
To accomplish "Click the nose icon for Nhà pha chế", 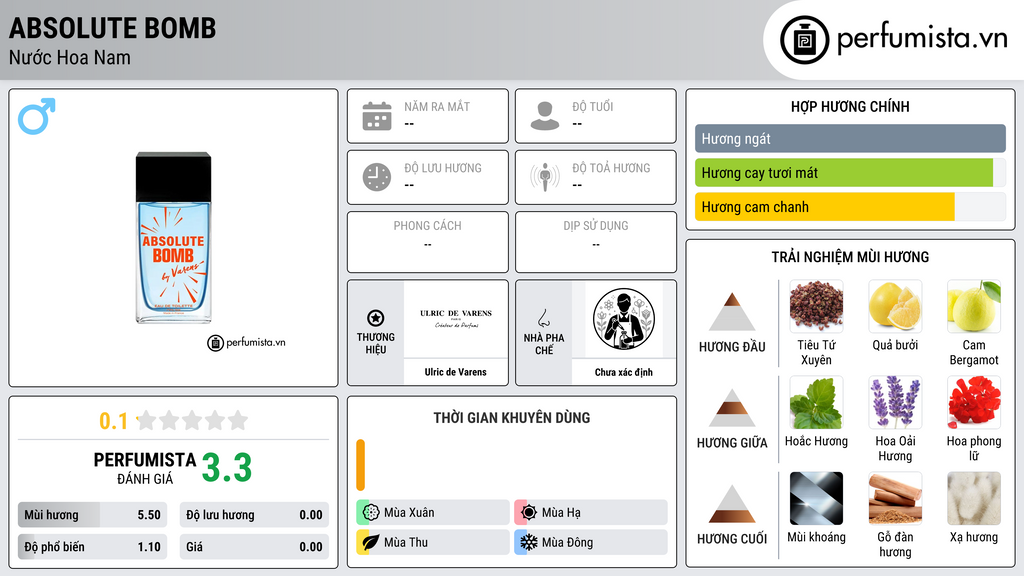I will [x=543, y=318].
